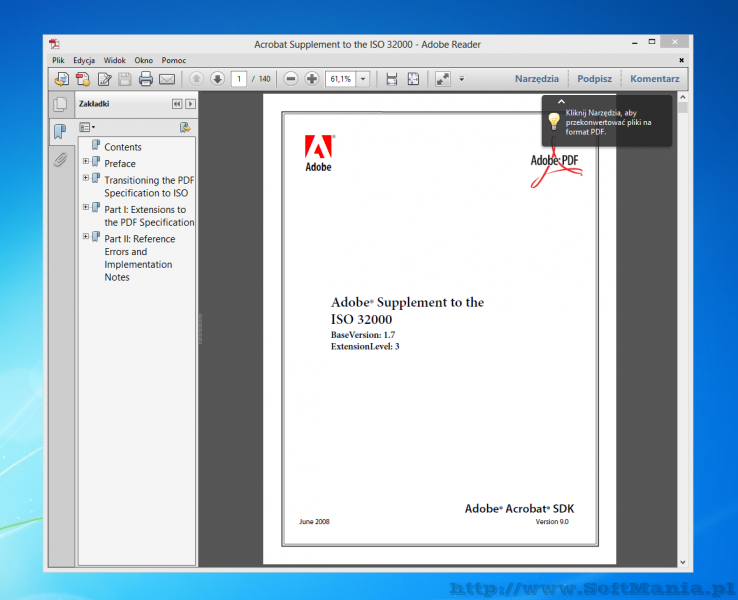This screenshot has width=738, height=600.
Task: Expand Part II: Reference Errors node
Action: [86, 236]
